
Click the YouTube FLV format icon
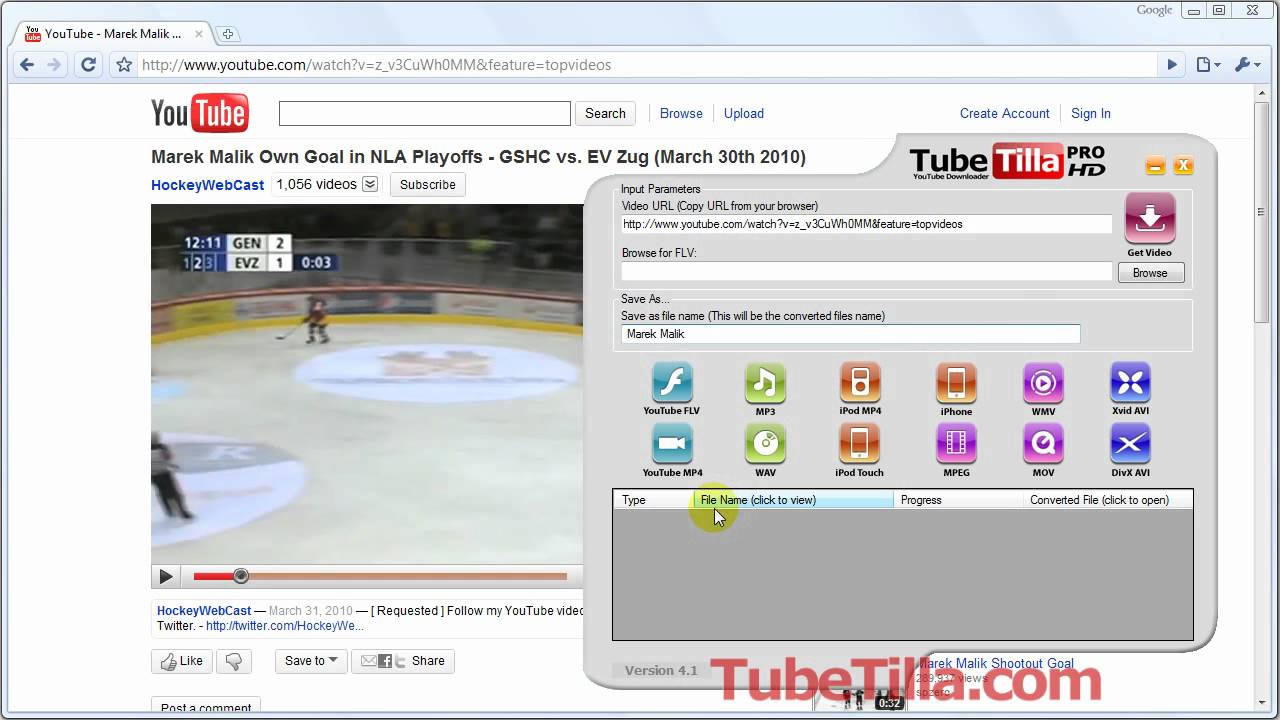672,383
